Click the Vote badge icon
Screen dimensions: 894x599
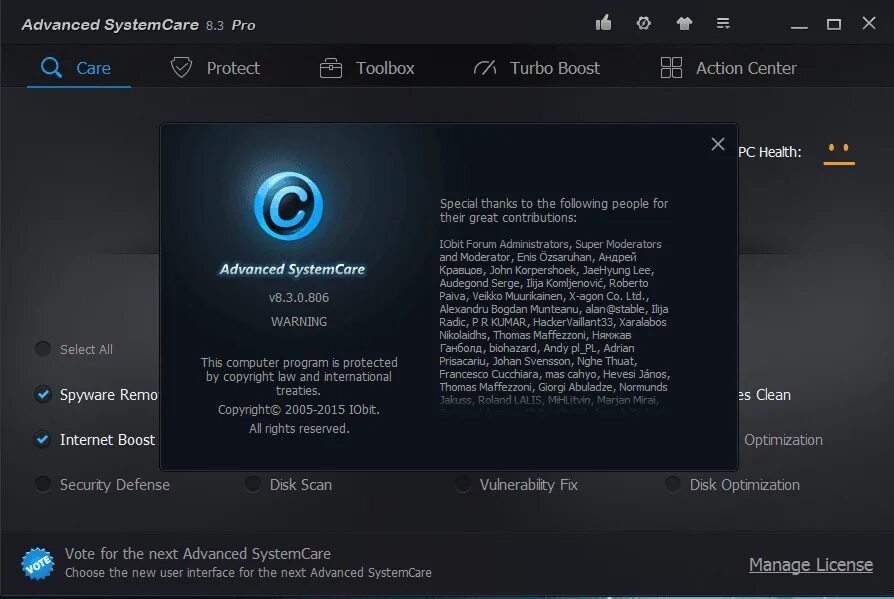pos(38,563)
